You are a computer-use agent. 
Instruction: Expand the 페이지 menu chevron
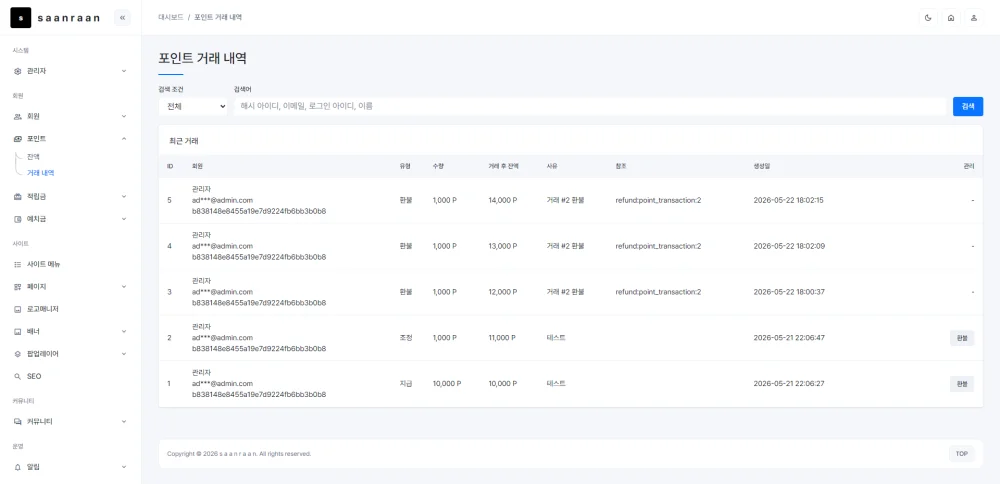pyautogui.click(x=124, y=287)
